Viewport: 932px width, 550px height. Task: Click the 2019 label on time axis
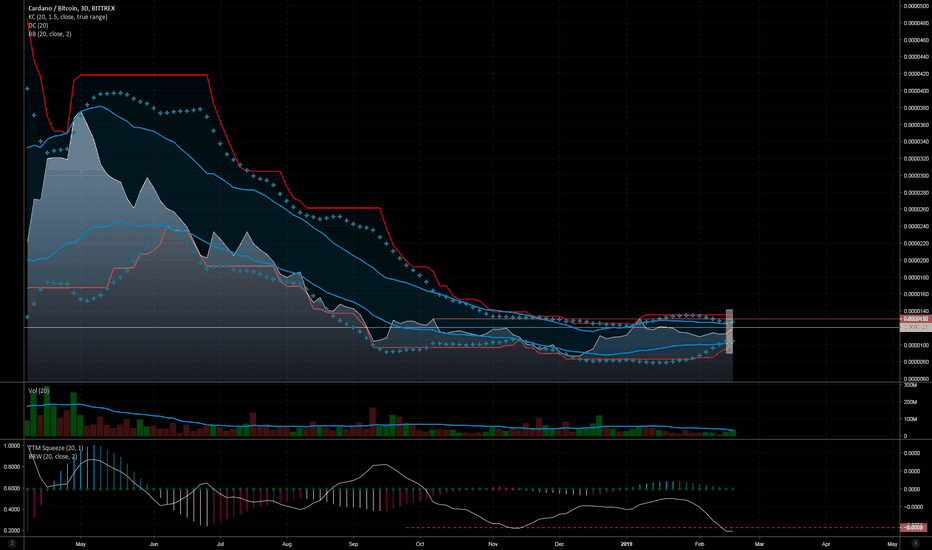(626, 544)
